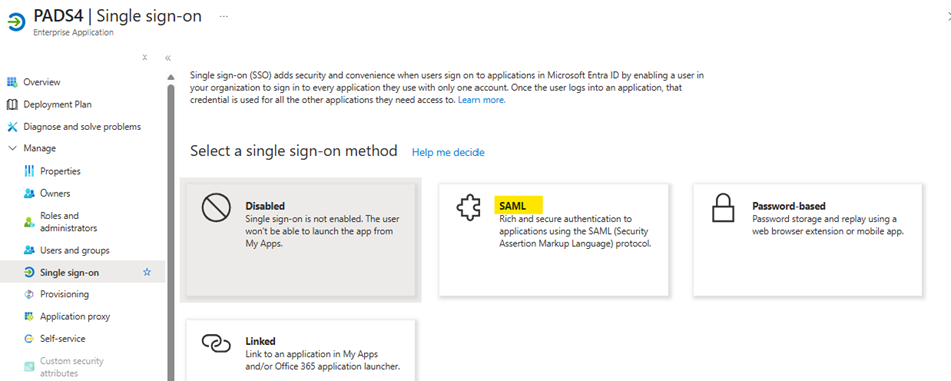Close the sidebar search with the X
This screenshot has height=381, width=951.
pos(145,58)
